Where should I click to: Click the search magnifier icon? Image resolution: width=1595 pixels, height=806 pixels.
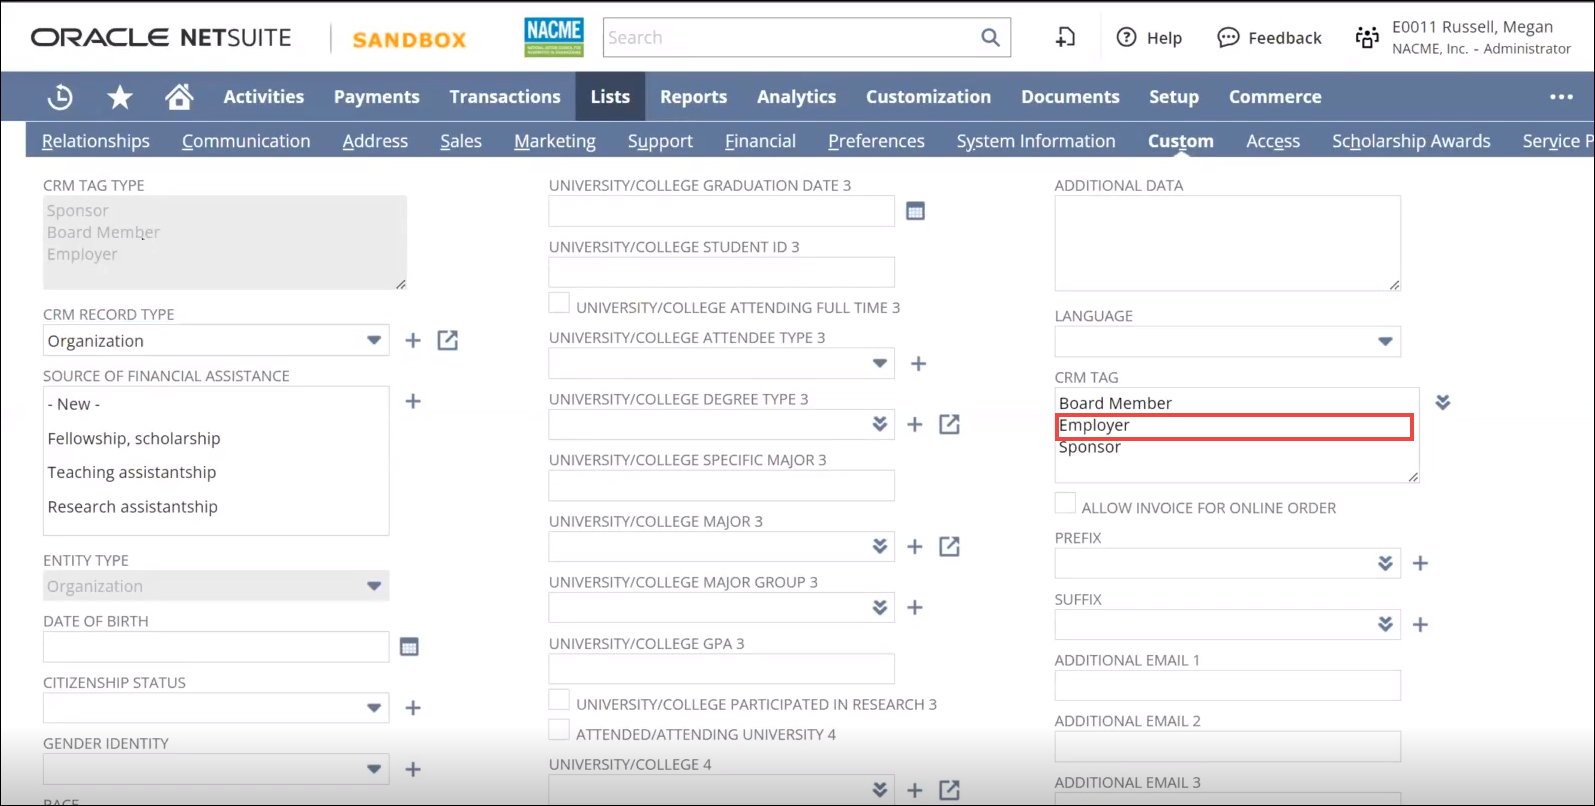[990, 38]
